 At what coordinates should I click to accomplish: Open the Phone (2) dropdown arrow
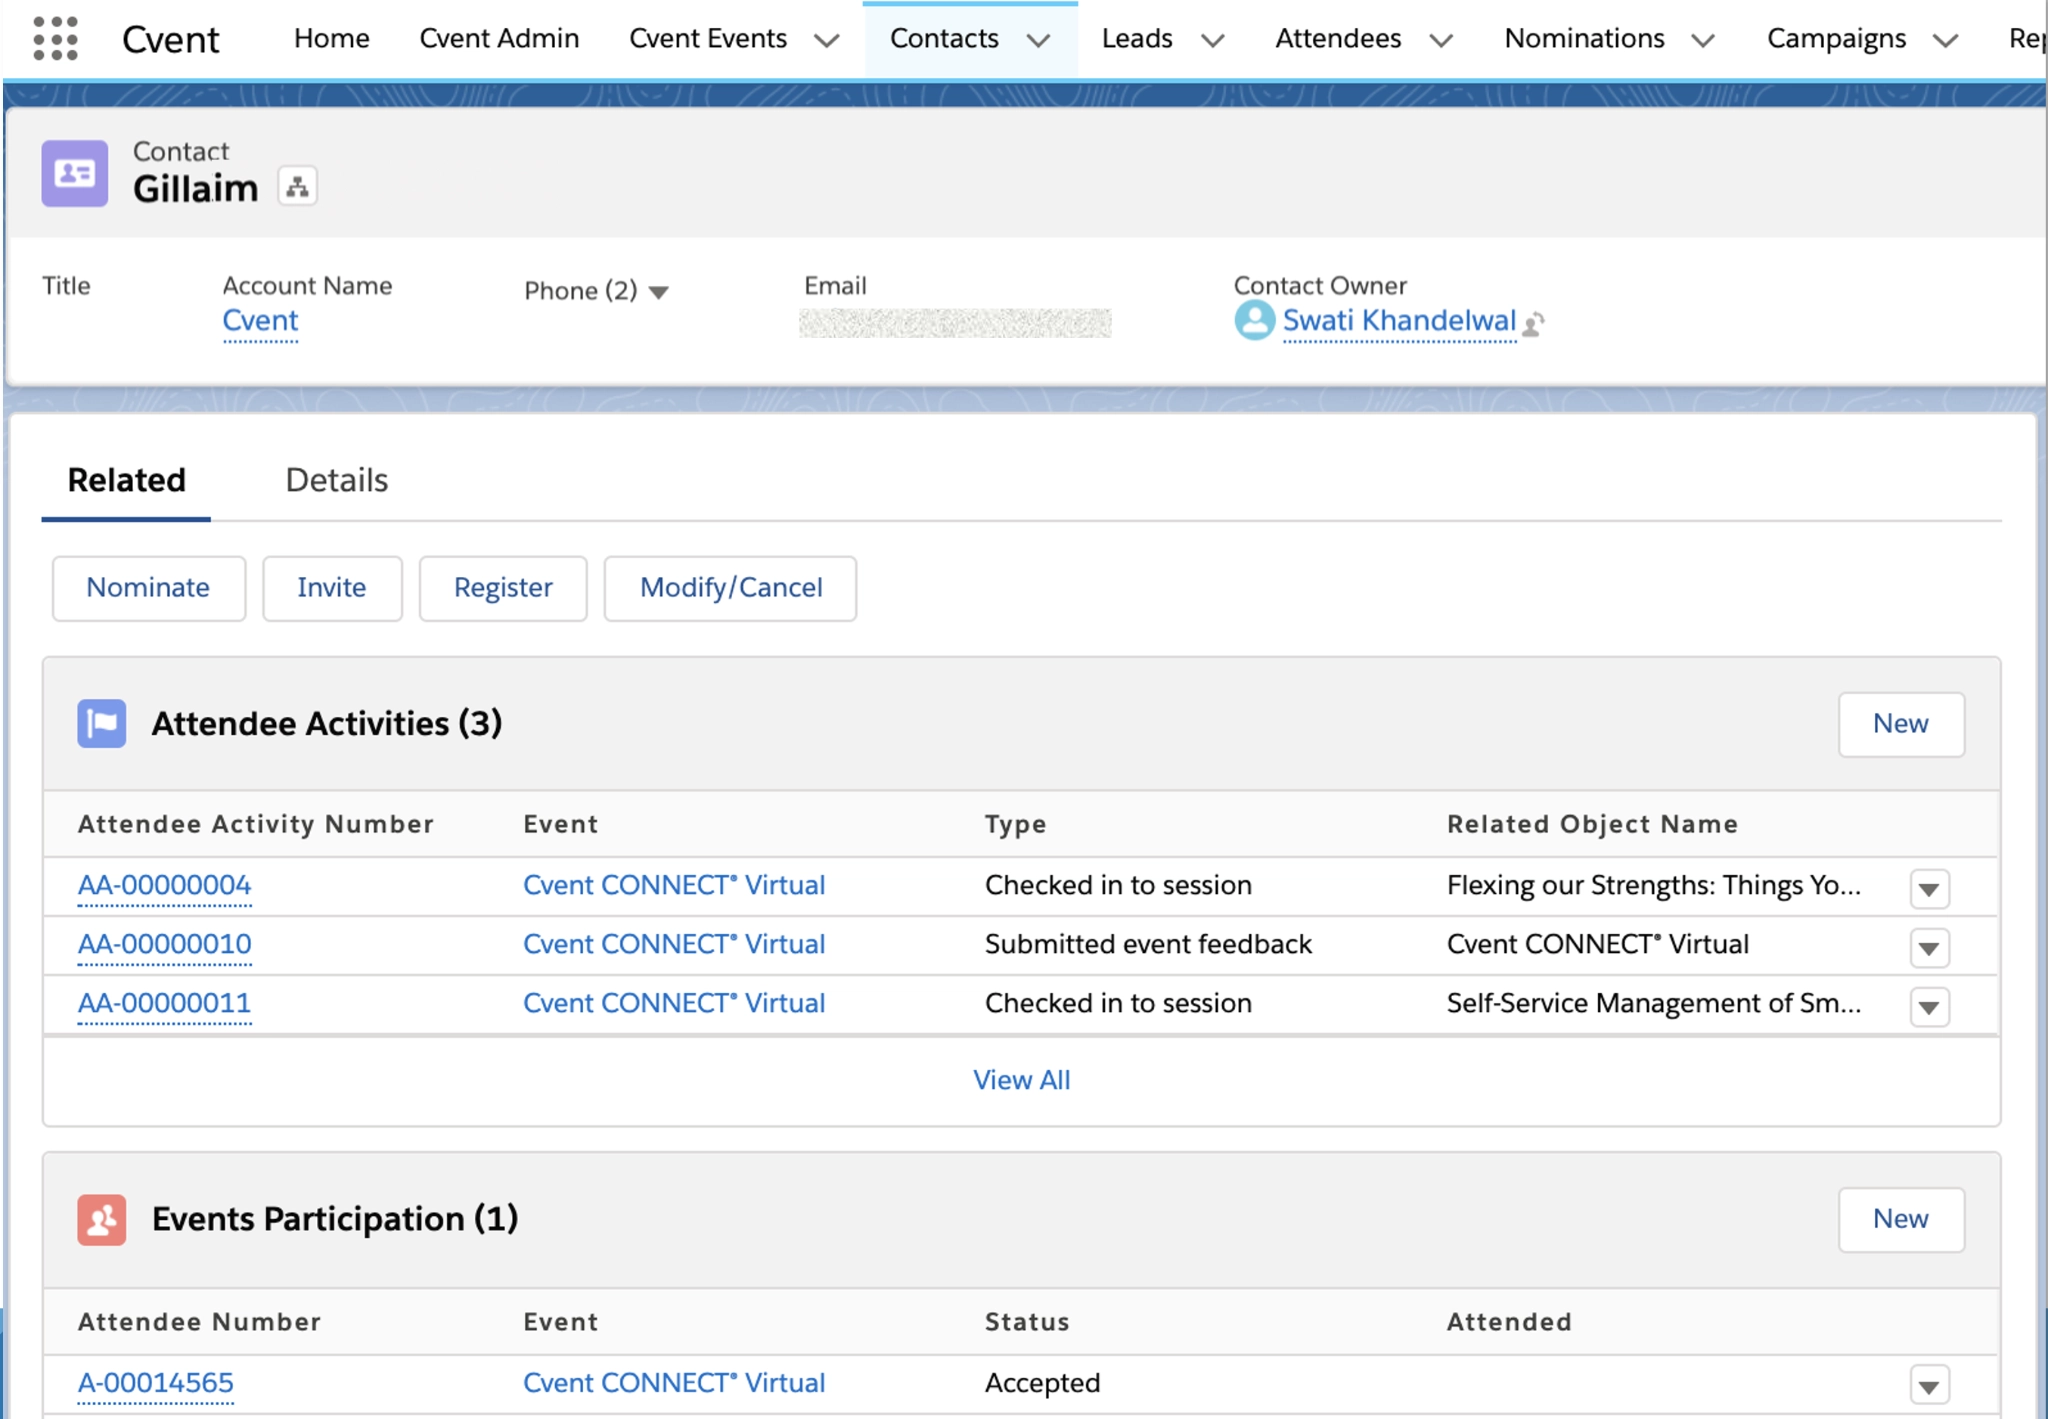coord(658,292)
